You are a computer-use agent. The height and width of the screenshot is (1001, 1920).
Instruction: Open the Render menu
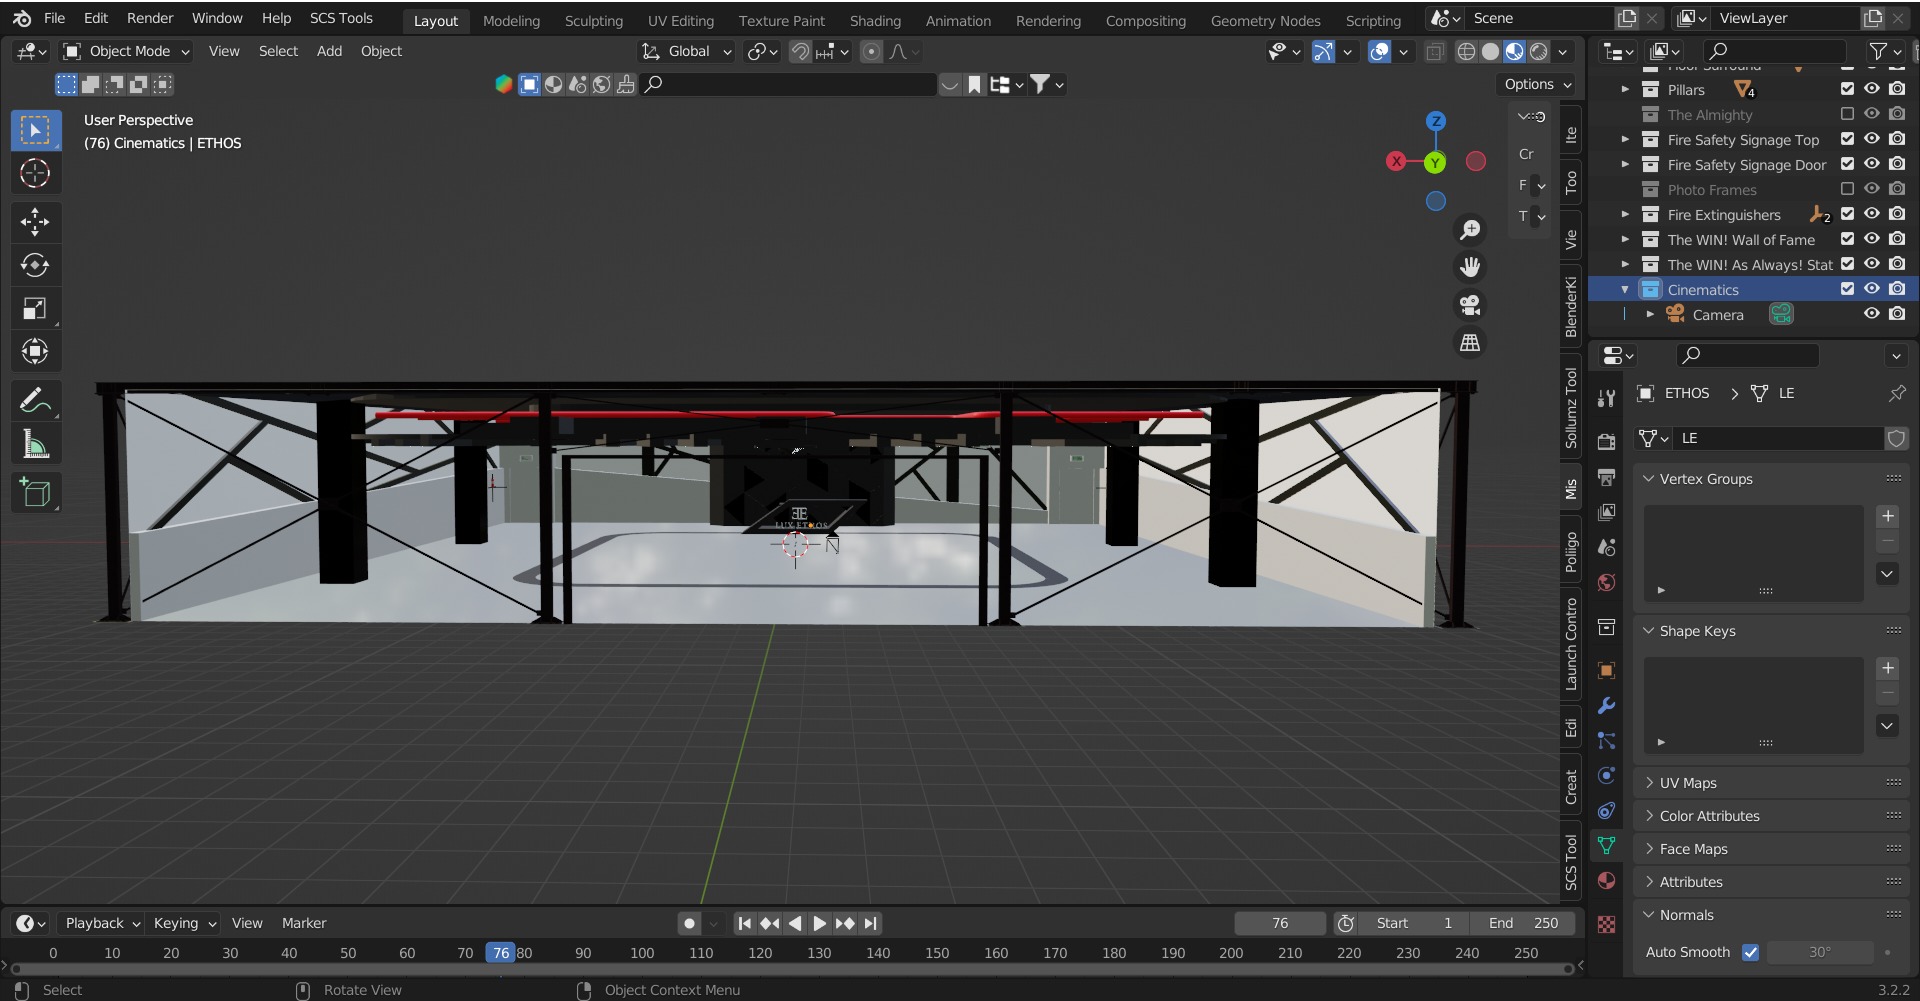pyautogui.click(x=150, y=18)
